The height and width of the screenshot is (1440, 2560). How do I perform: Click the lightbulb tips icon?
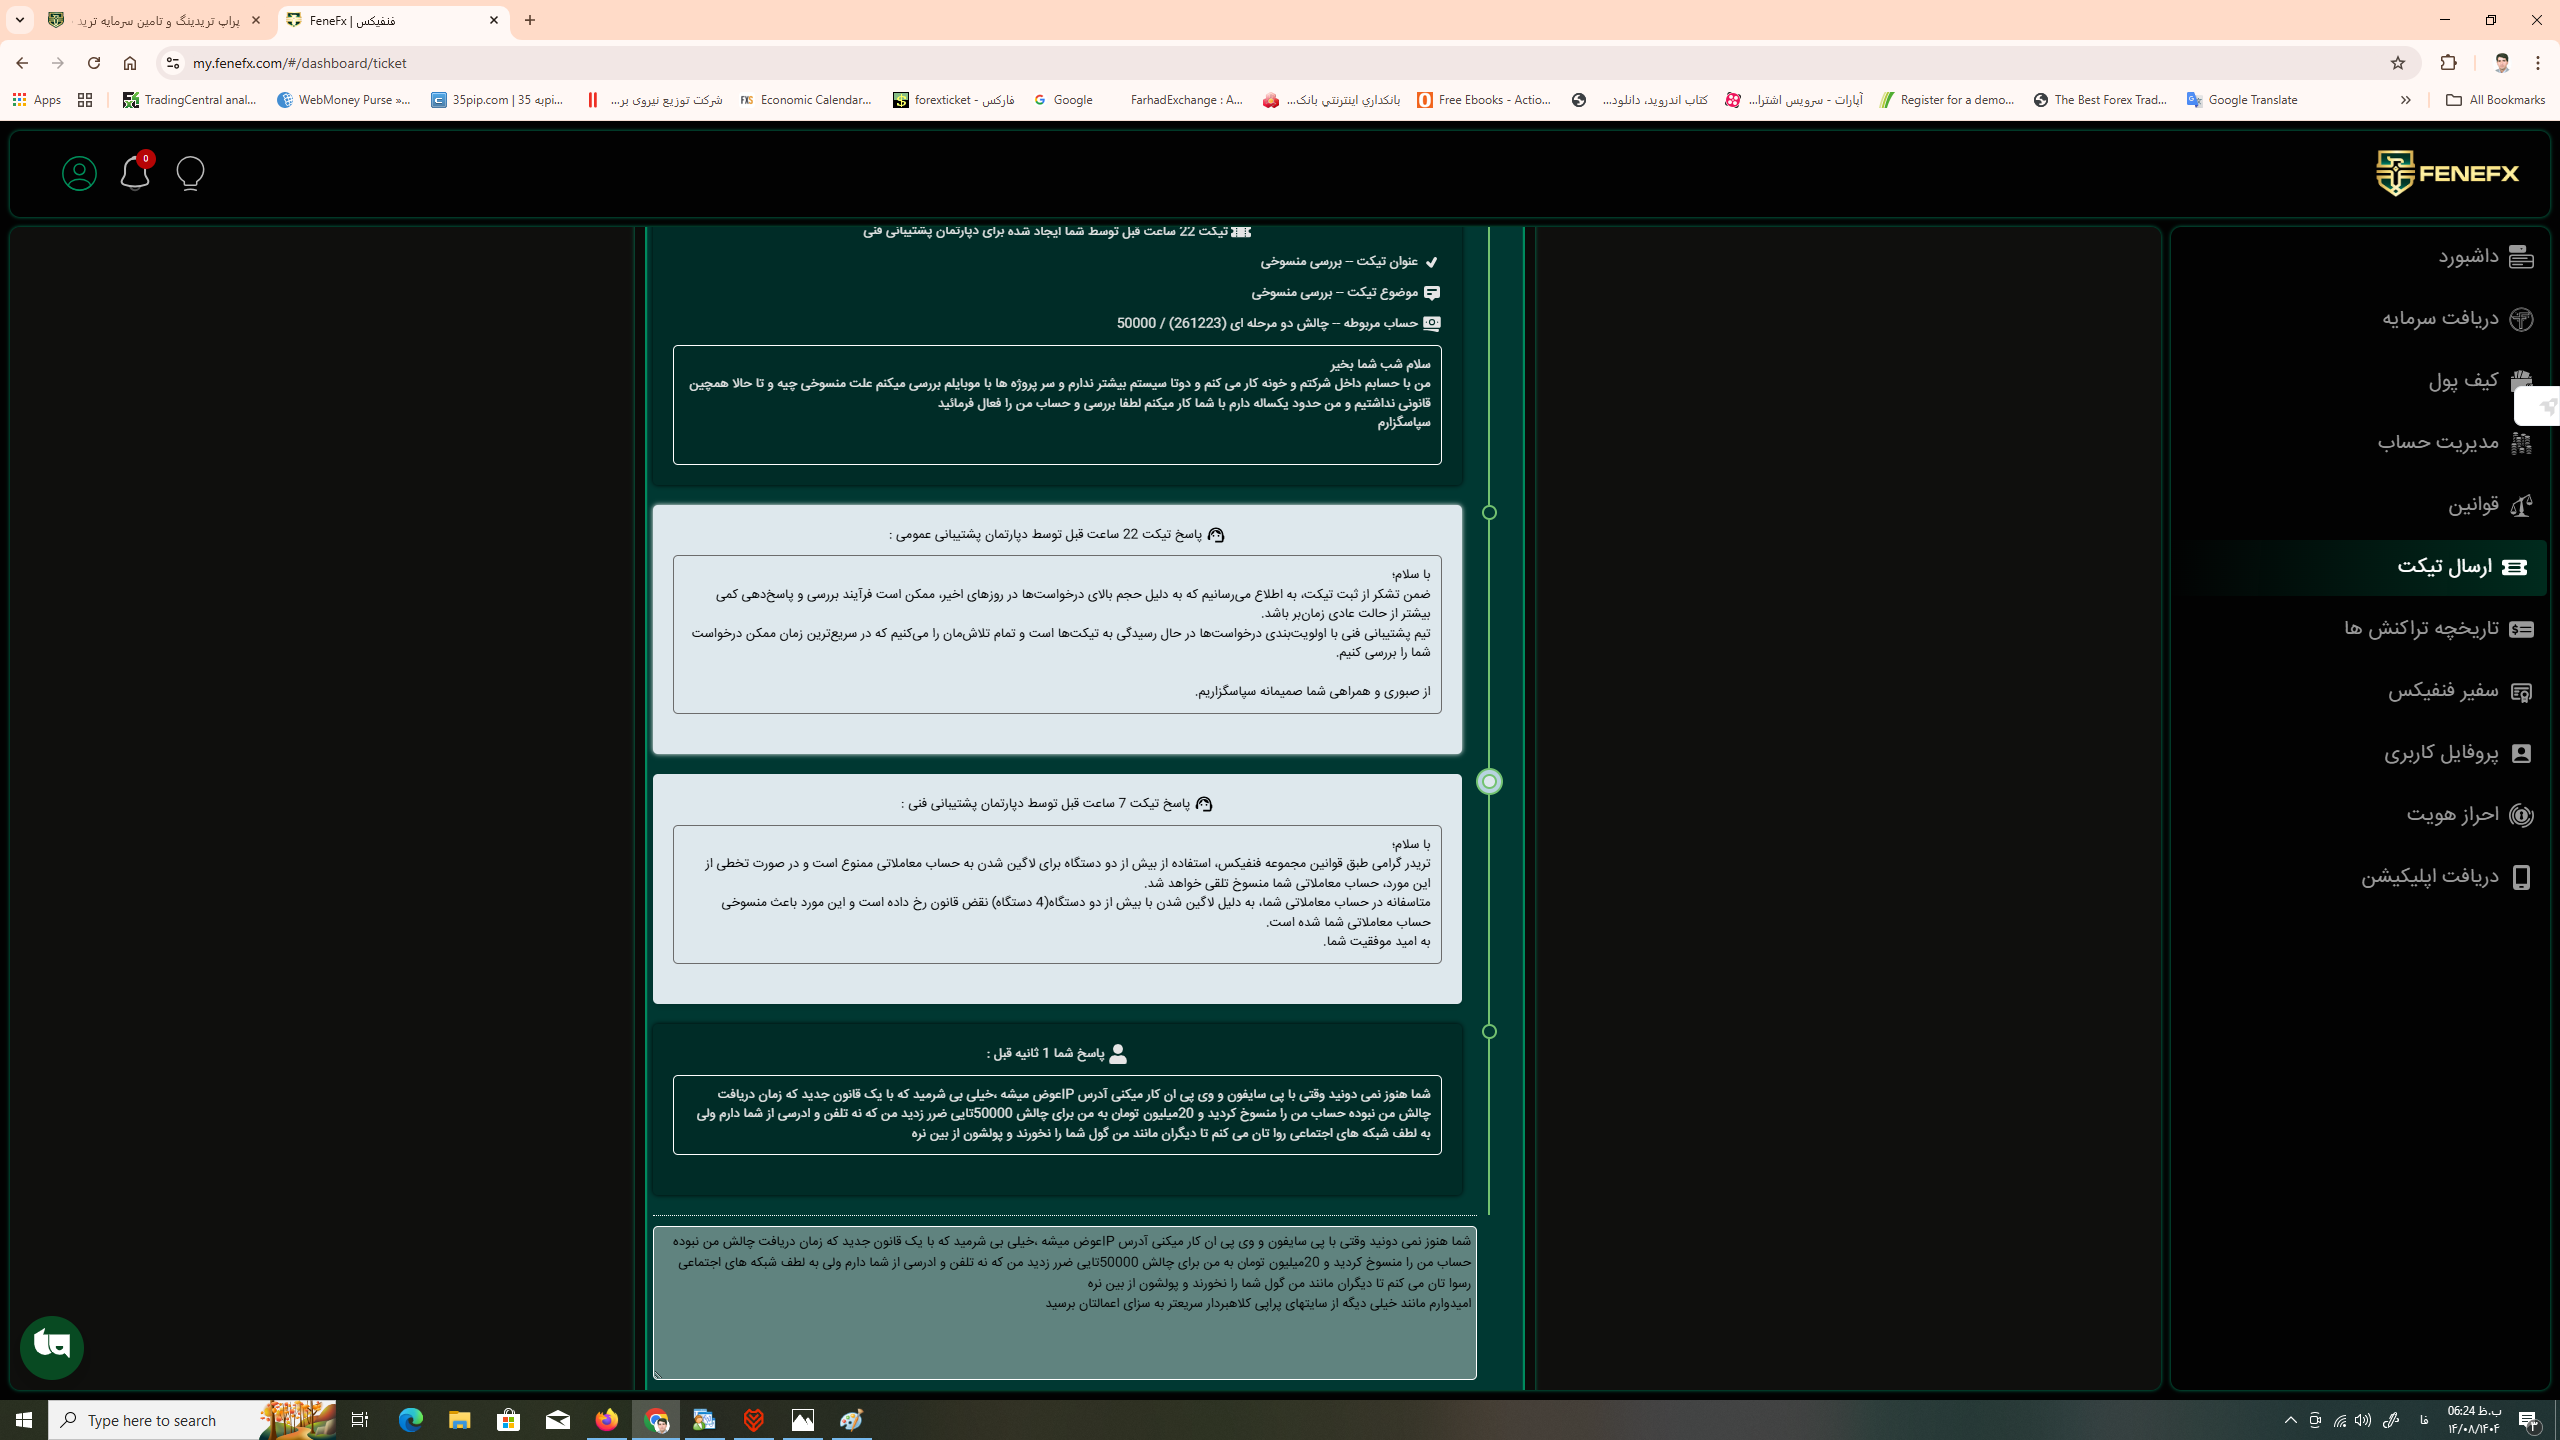coord(190,174)
